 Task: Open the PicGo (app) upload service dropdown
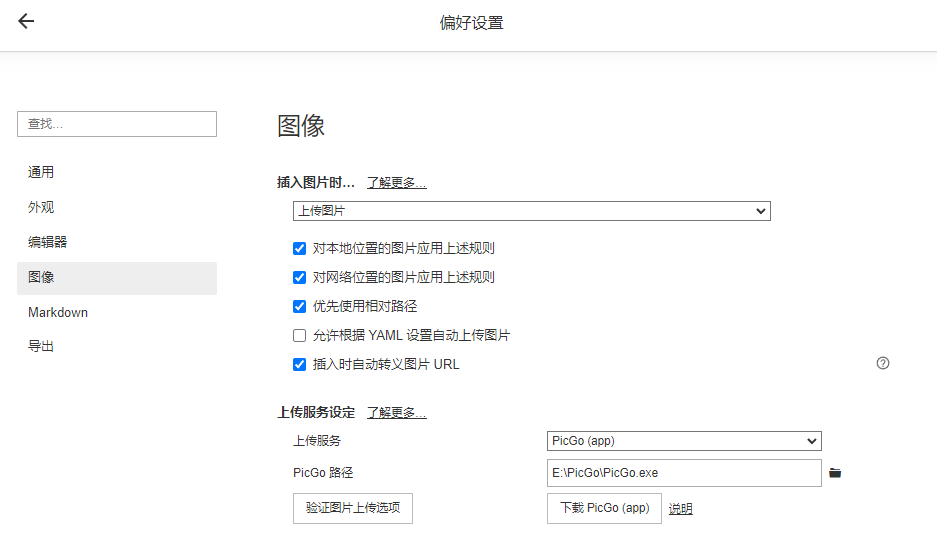tap(684, 441)
